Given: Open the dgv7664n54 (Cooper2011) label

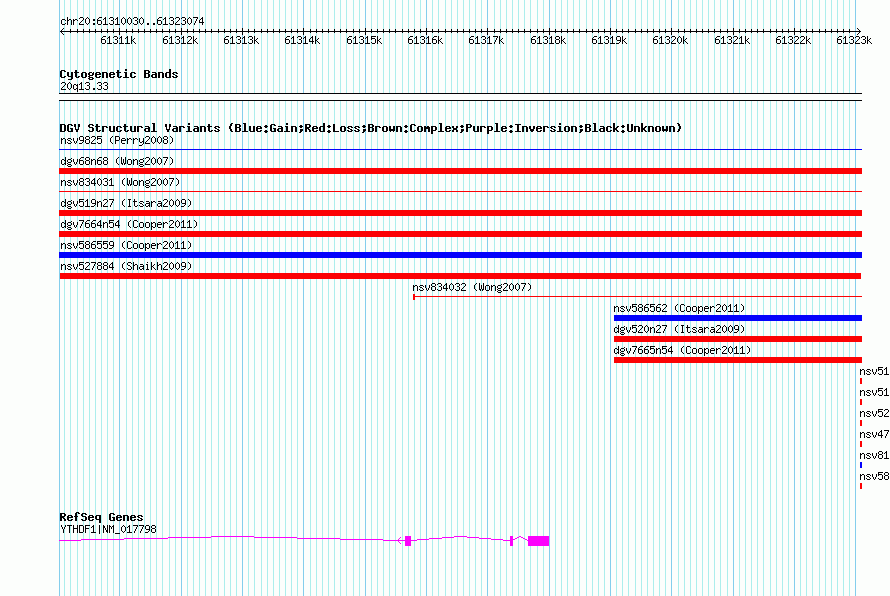Looking at the screenshot, I should click(129, 224).
